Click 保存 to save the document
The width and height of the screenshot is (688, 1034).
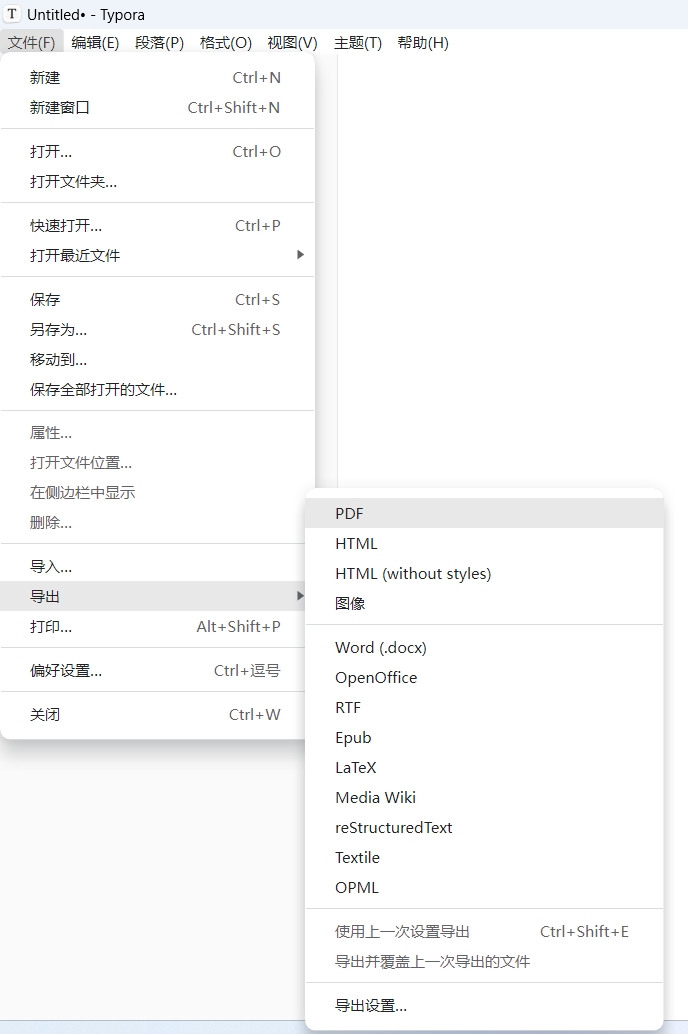[157, 299]
